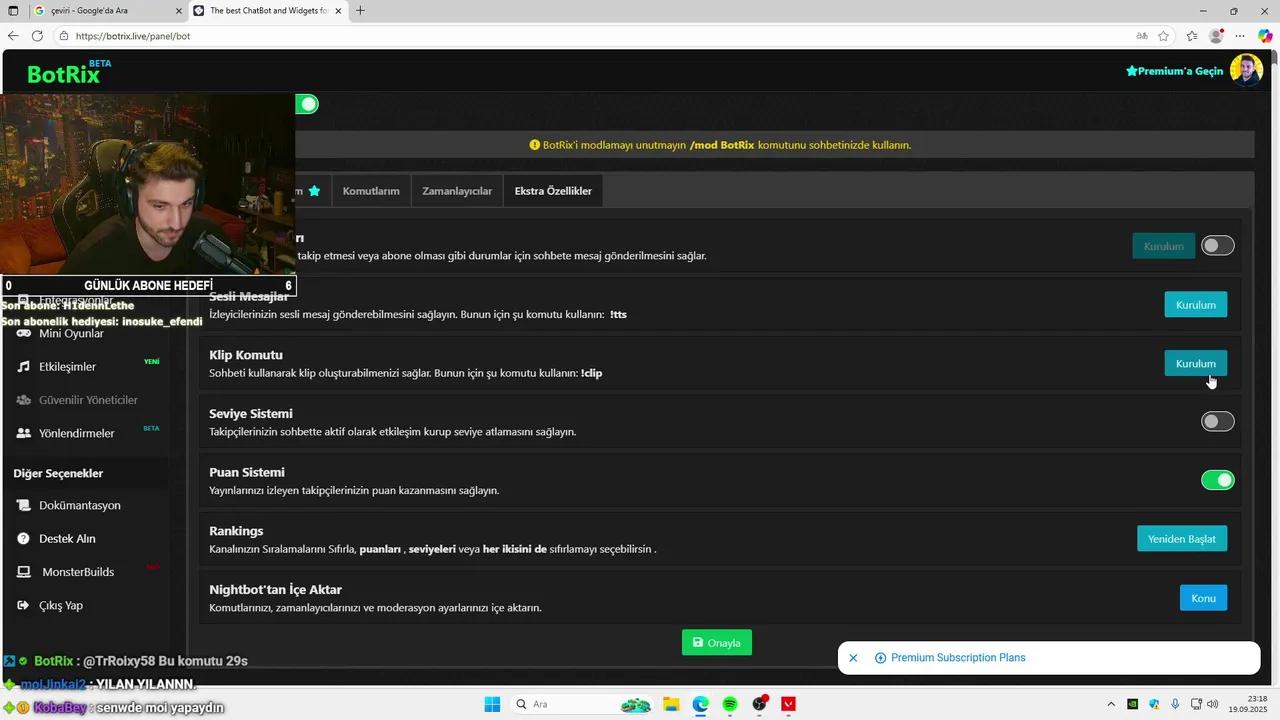
Task: Open the Edge Favorites list icon
Action: point(1192,36)
